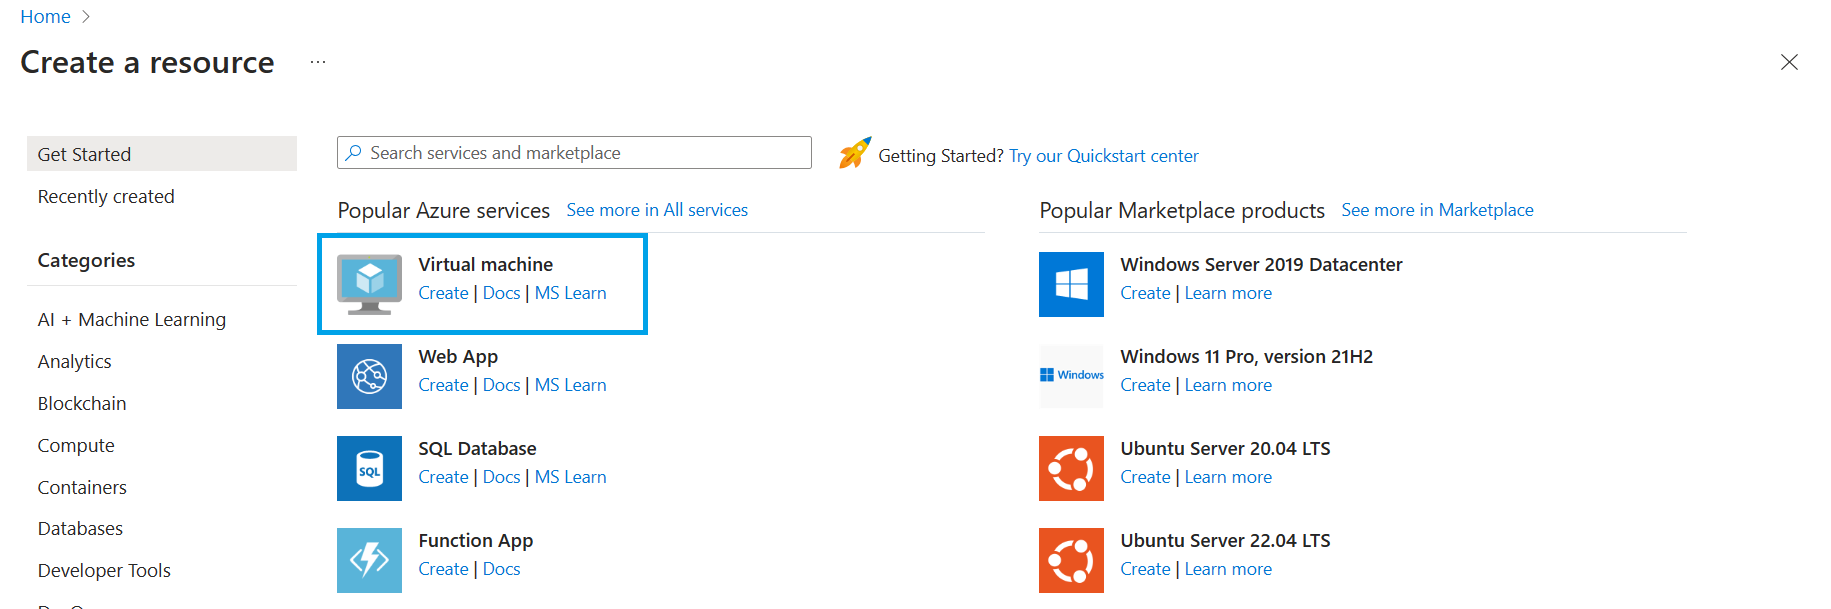Click the Ubuntu Server 20.04 LTS title
The height and width of the screenshot is (609, 1831).
point(1225,449)
